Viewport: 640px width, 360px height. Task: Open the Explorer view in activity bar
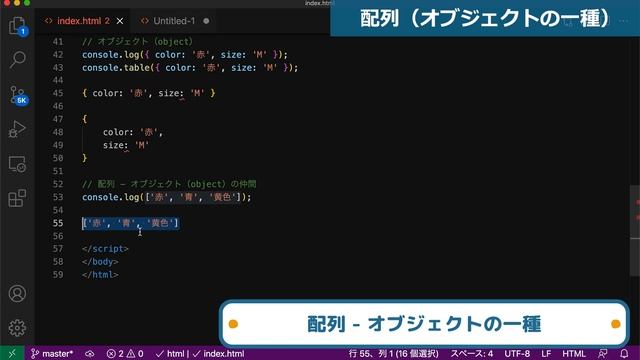coord(18,26)
